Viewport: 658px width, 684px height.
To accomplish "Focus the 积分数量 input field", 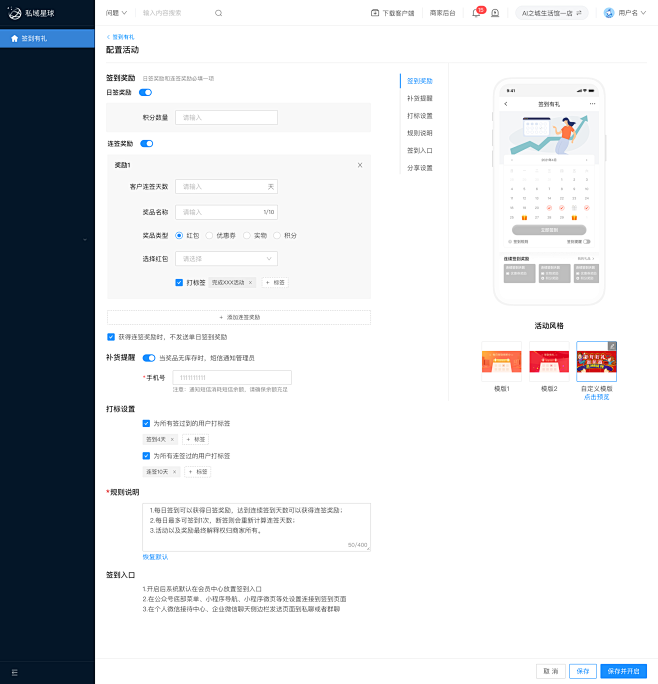I will pos(226,117).
